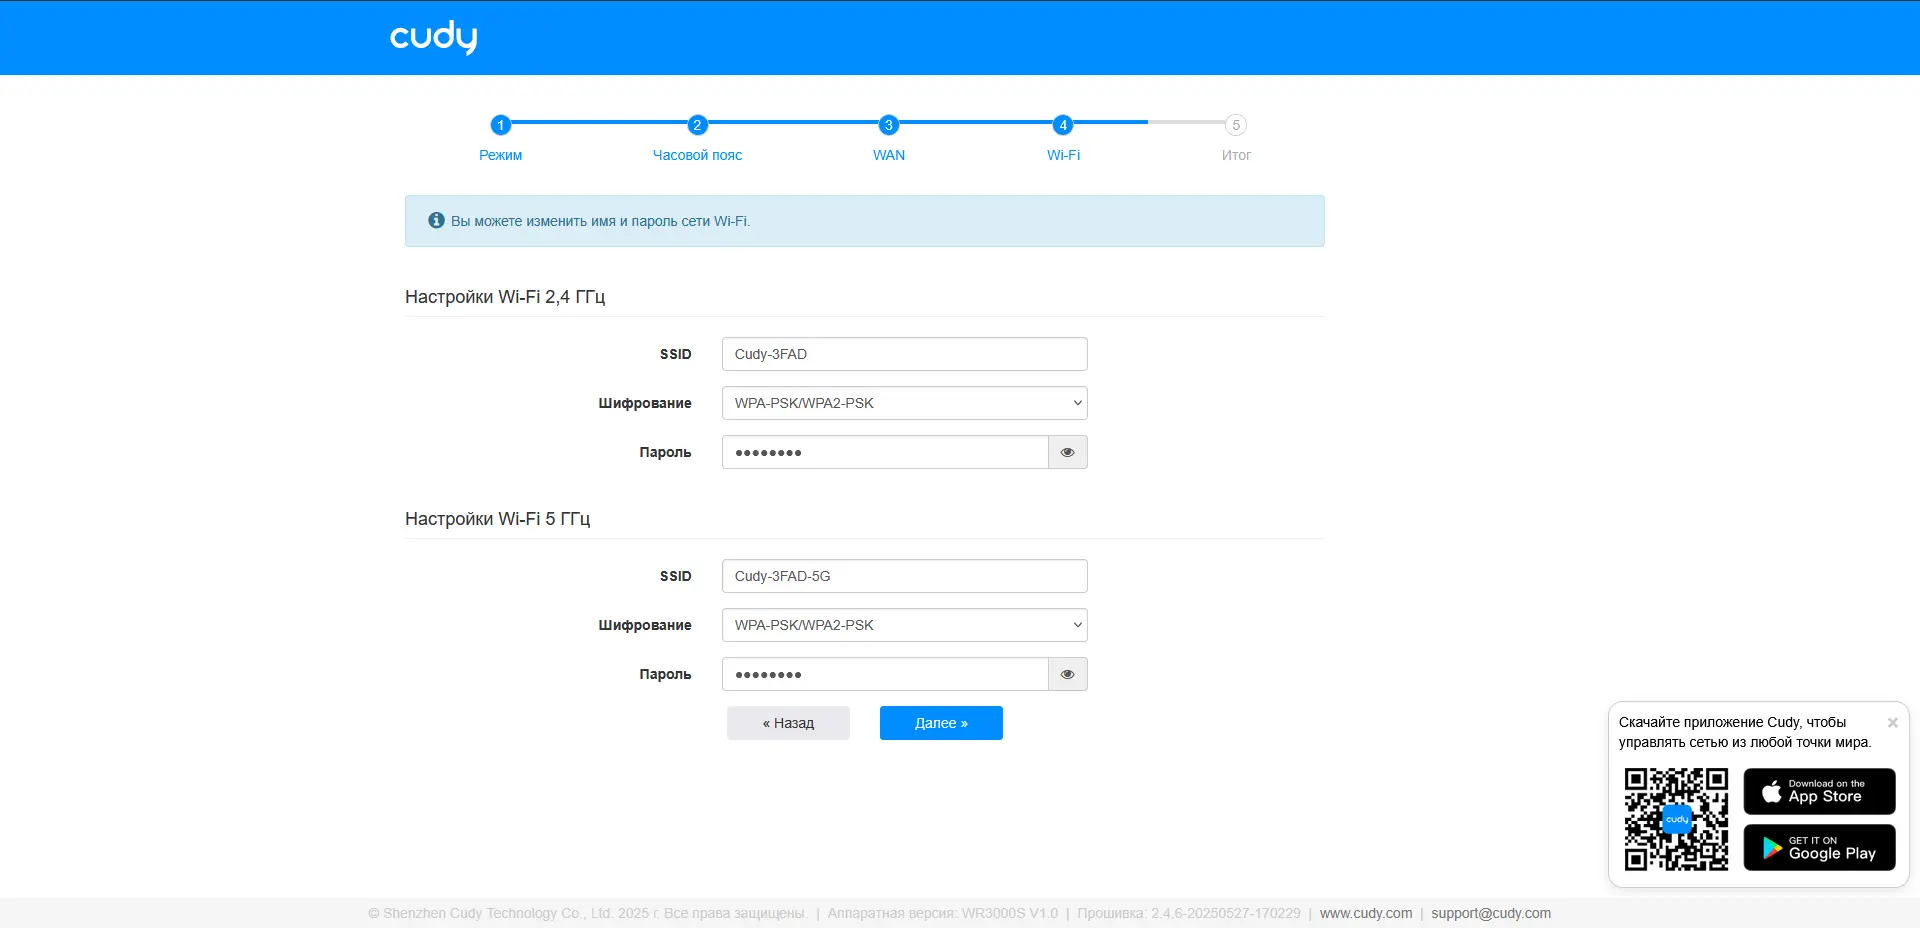Click step 1 circle labeled Режим
This screenshot has width=1920, height=928.
click(x=500, y=126)
